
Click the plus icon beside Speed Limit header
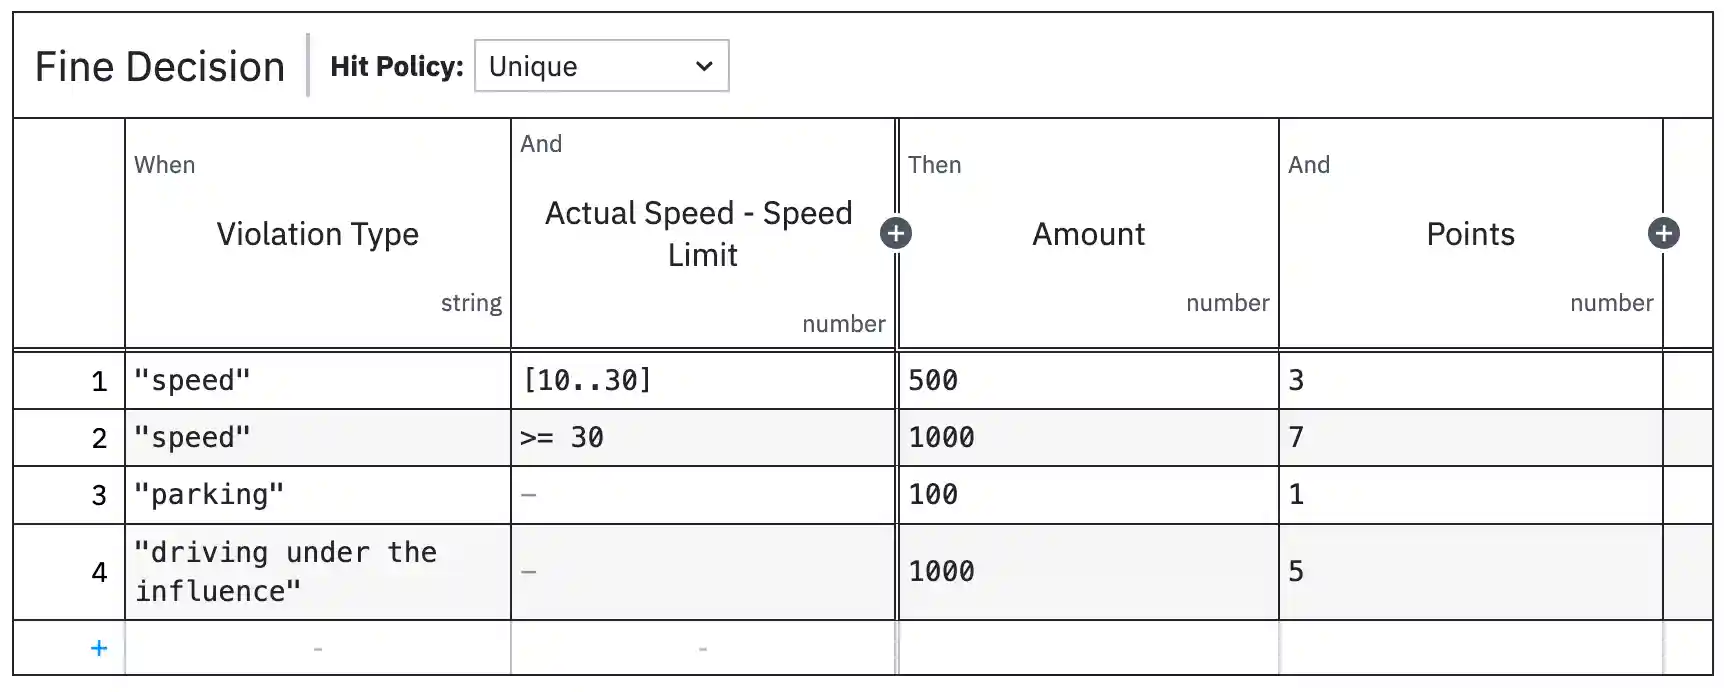(x=897, y=232)
